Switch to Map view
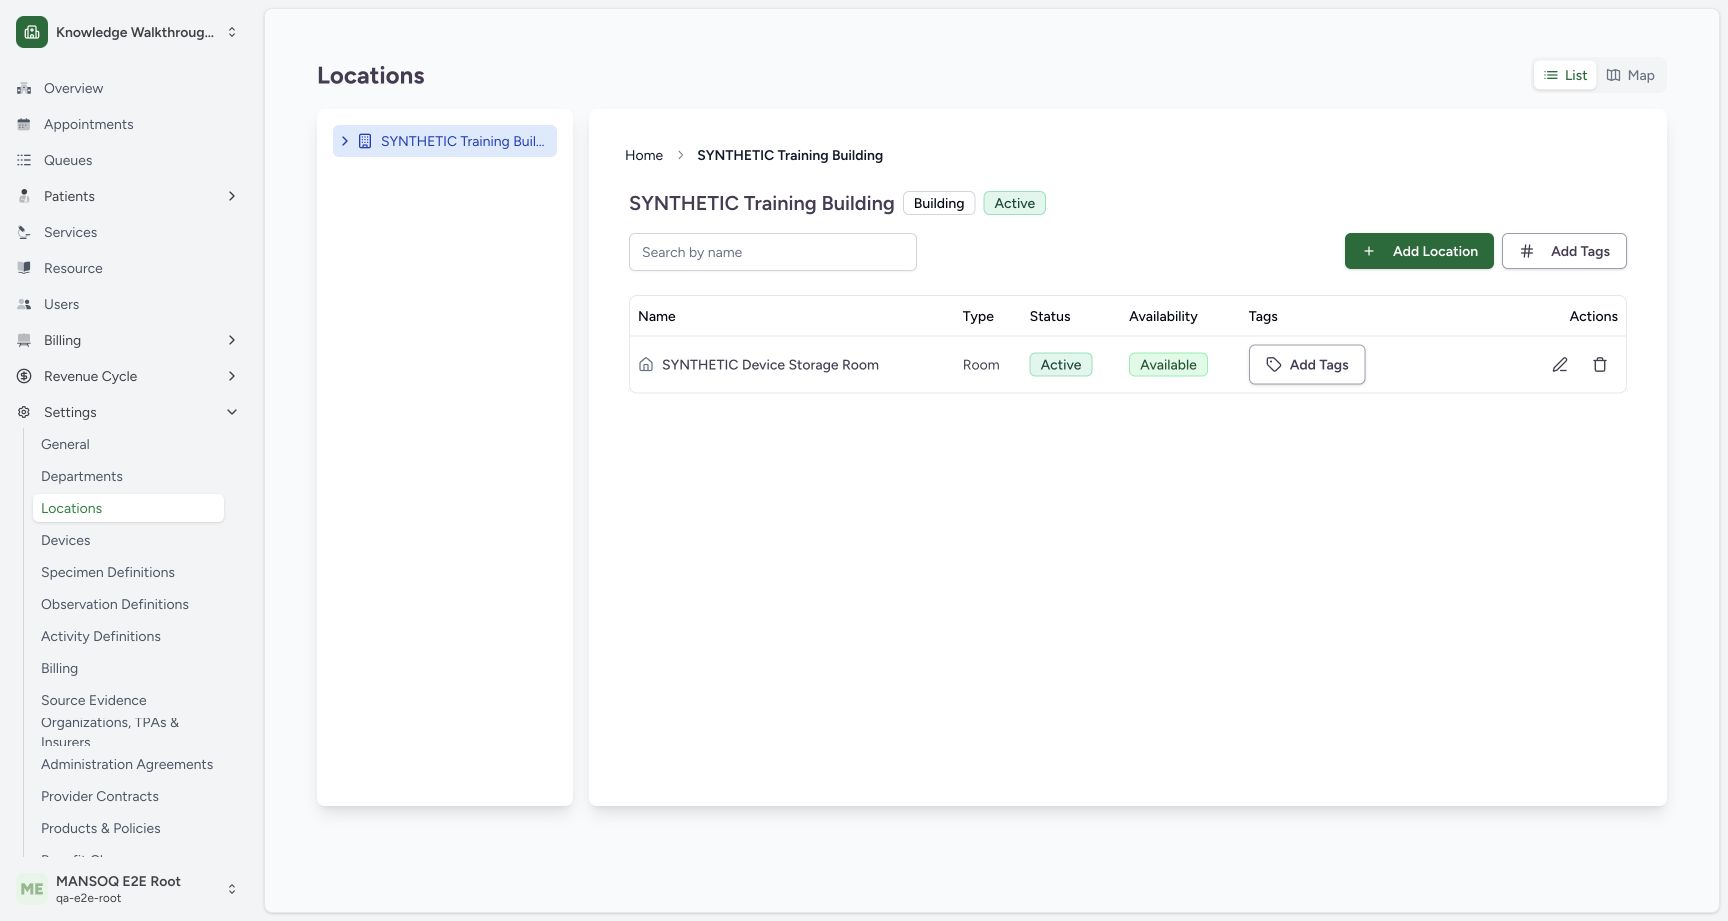Screen dimensions: 1728x921 tap(1631, 75)
